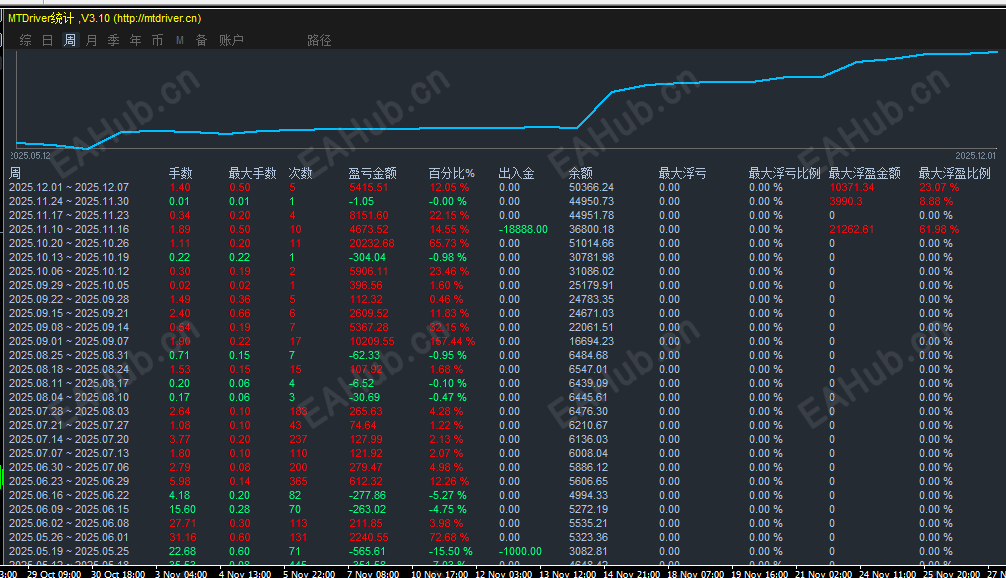Open the 账户 account tab
Image resolution: width=1006 pixels, height=578 pixels.
(231, 40)
